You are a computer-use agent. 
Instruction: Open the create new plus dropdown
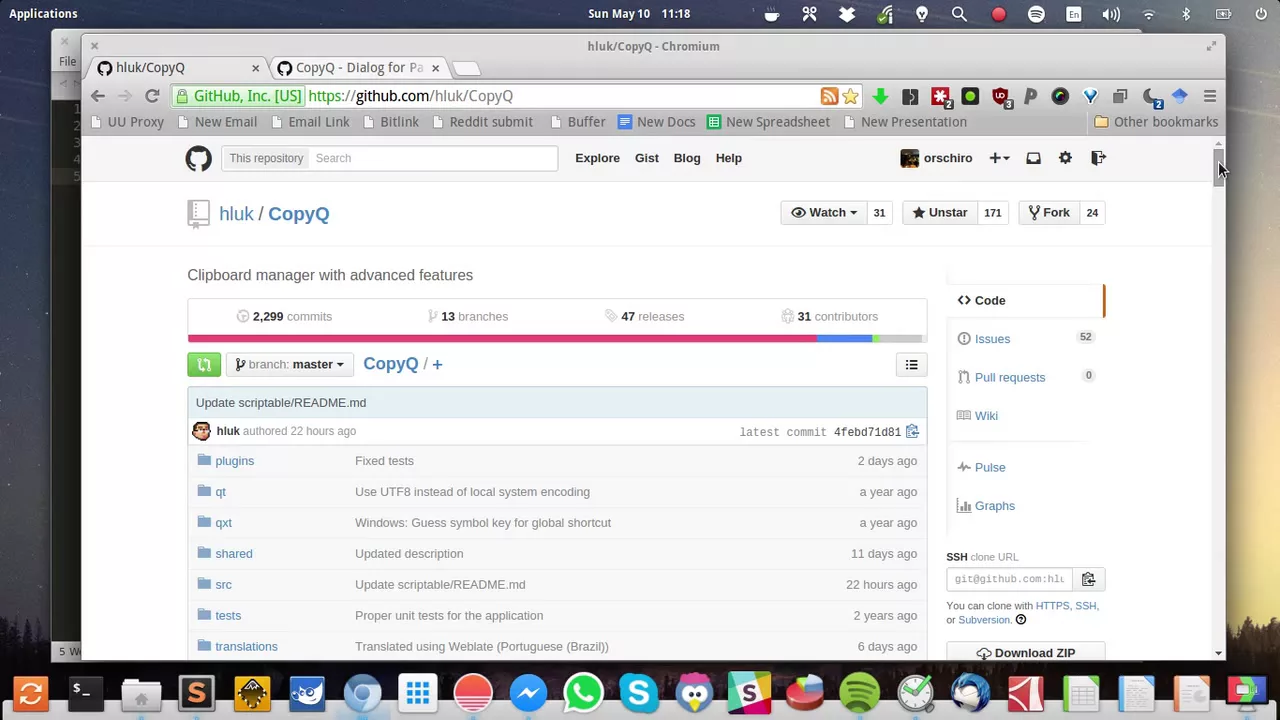pos(999,158)
